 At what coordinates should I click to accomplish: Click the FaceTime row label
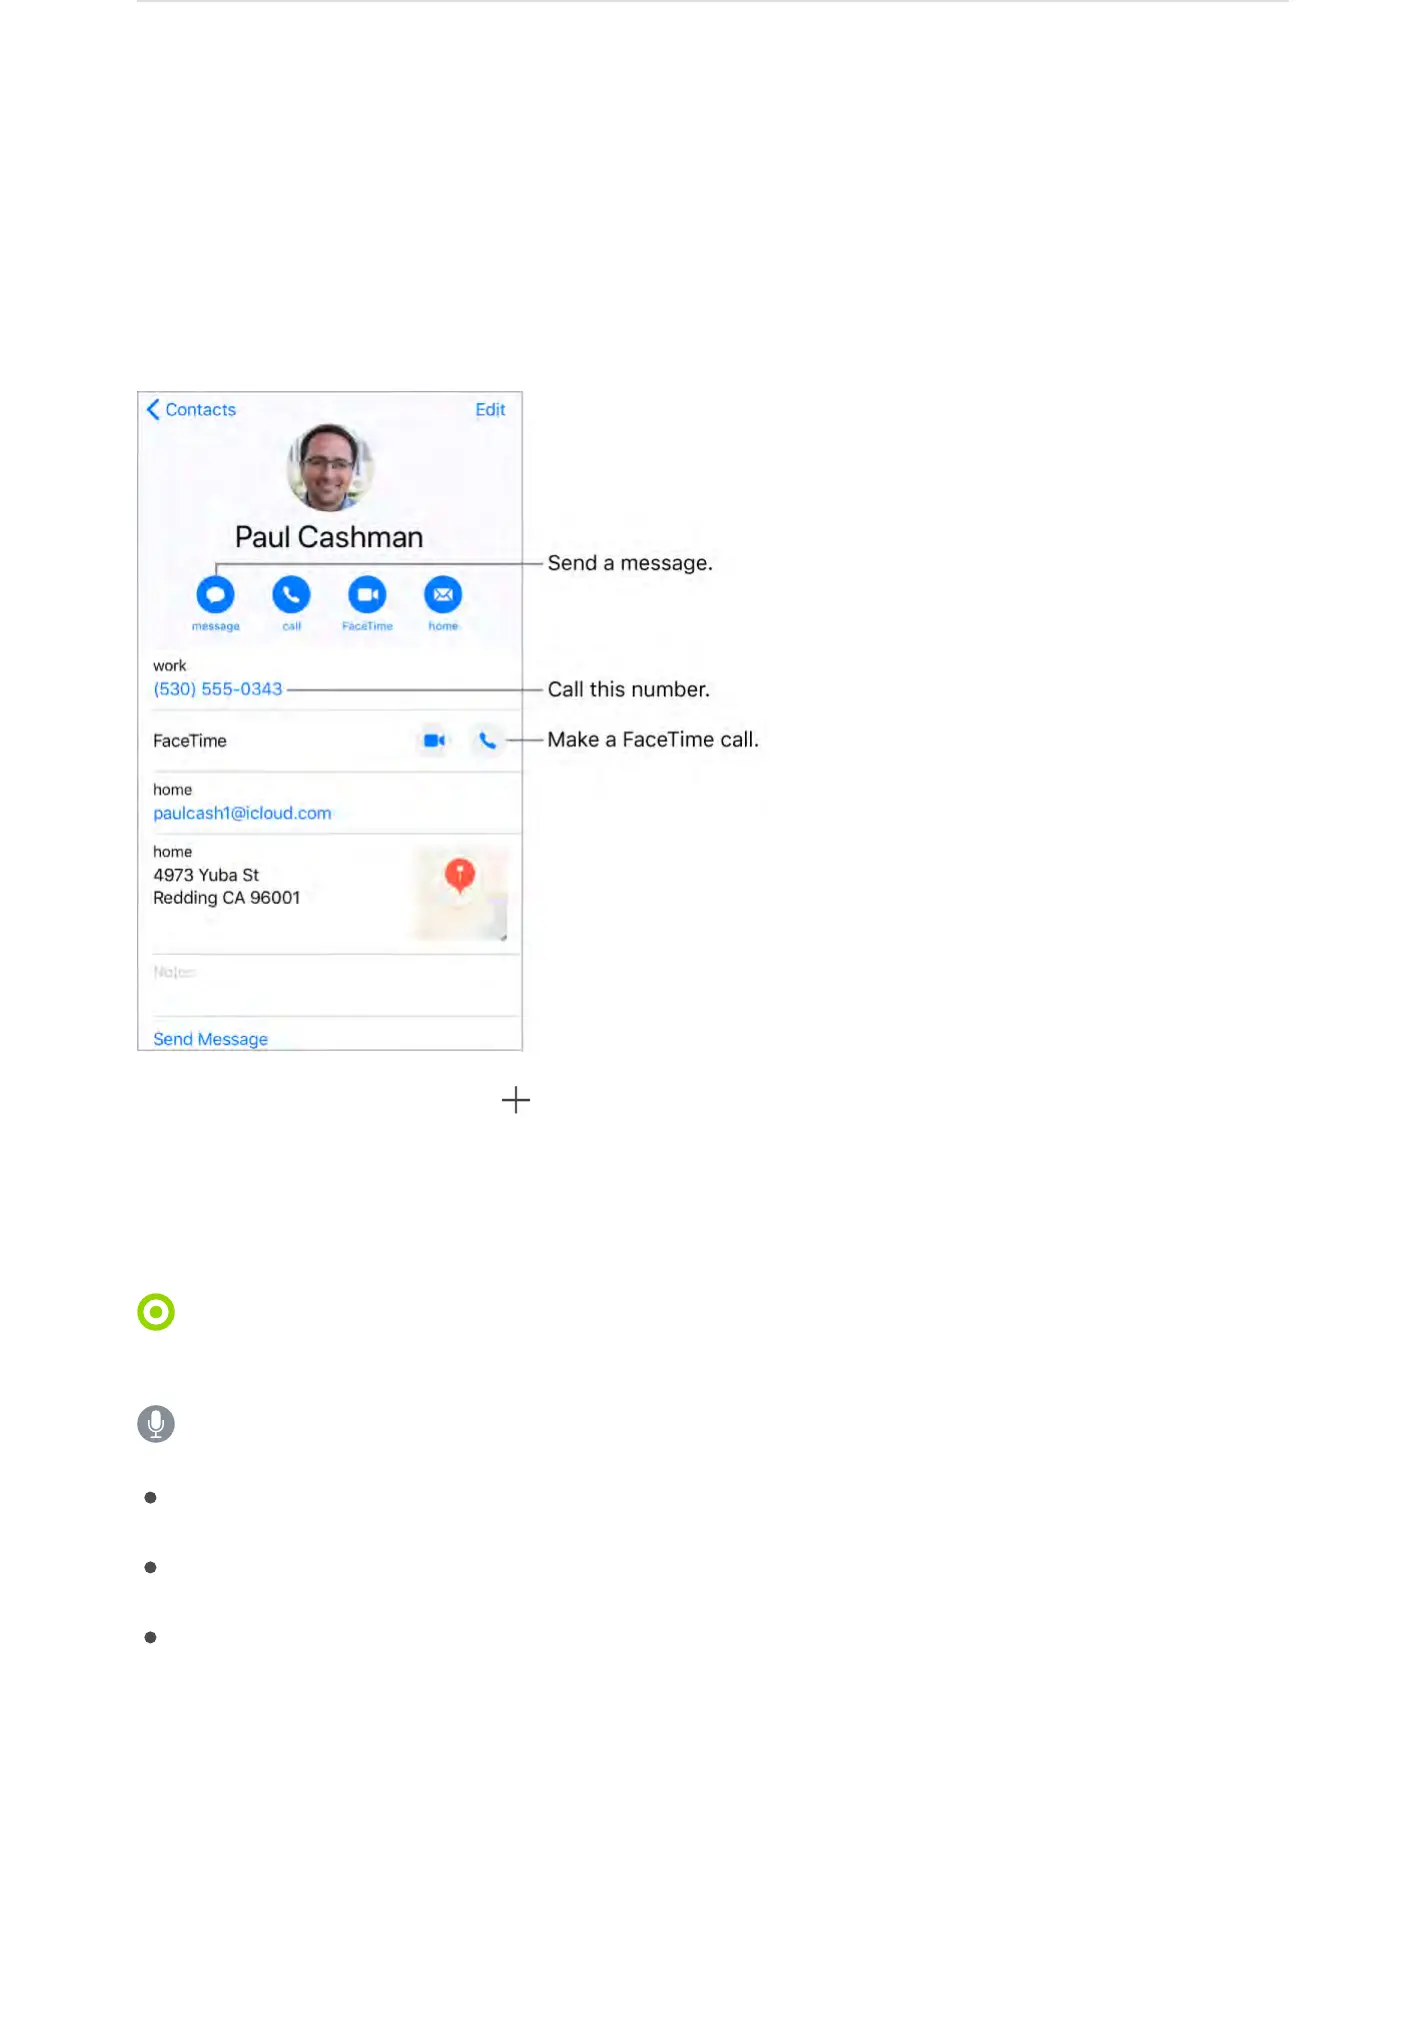tap(190, 741)
